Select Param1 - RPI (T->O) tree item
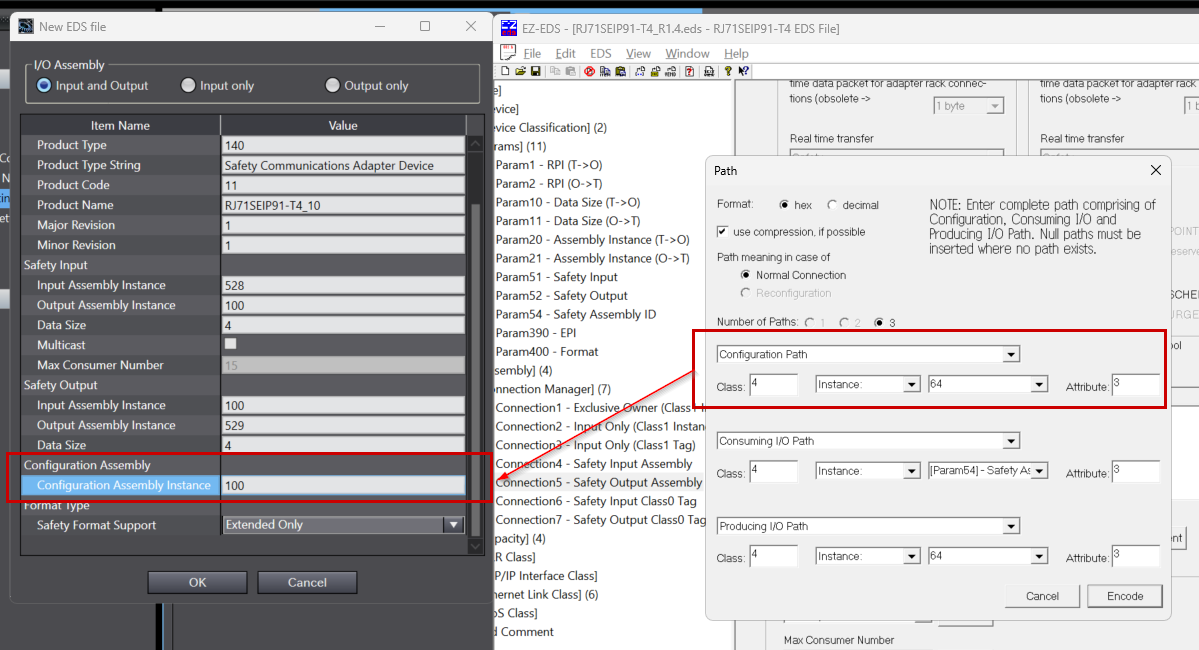Screen dimensions: 1199x650 (548, 165)
